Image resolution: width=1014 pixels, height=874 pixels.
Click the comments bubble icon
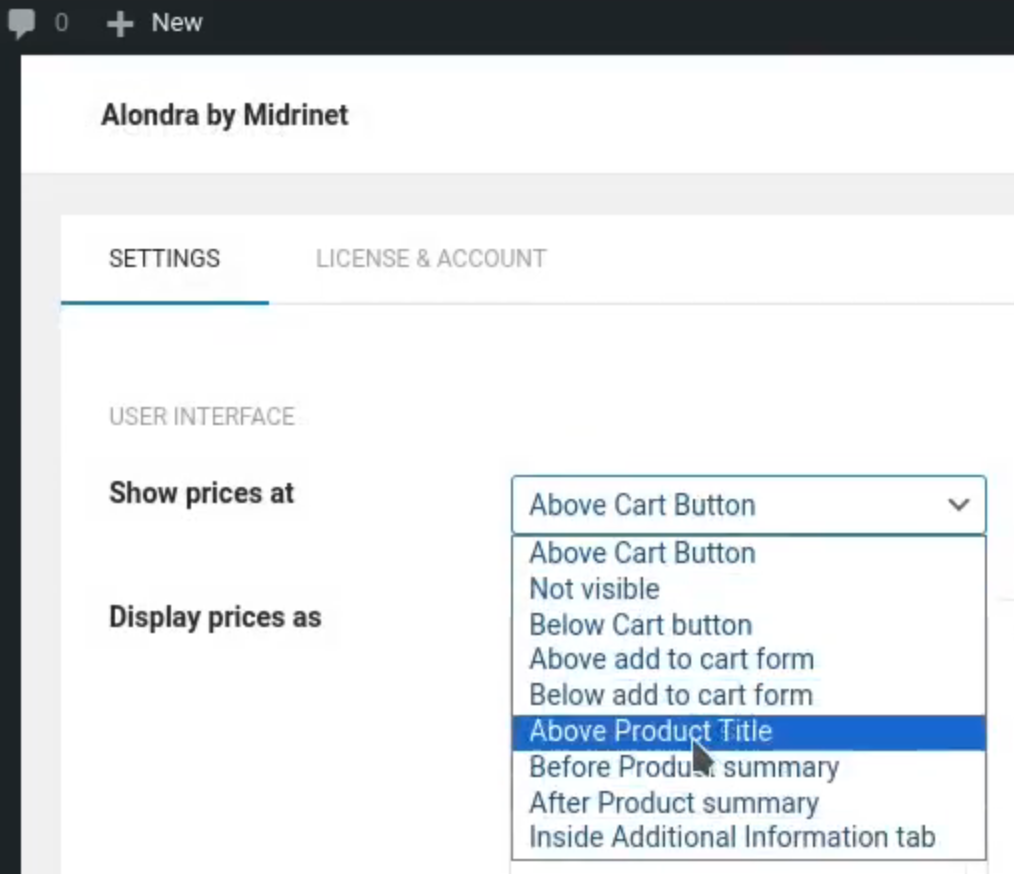tap(21, 23)
